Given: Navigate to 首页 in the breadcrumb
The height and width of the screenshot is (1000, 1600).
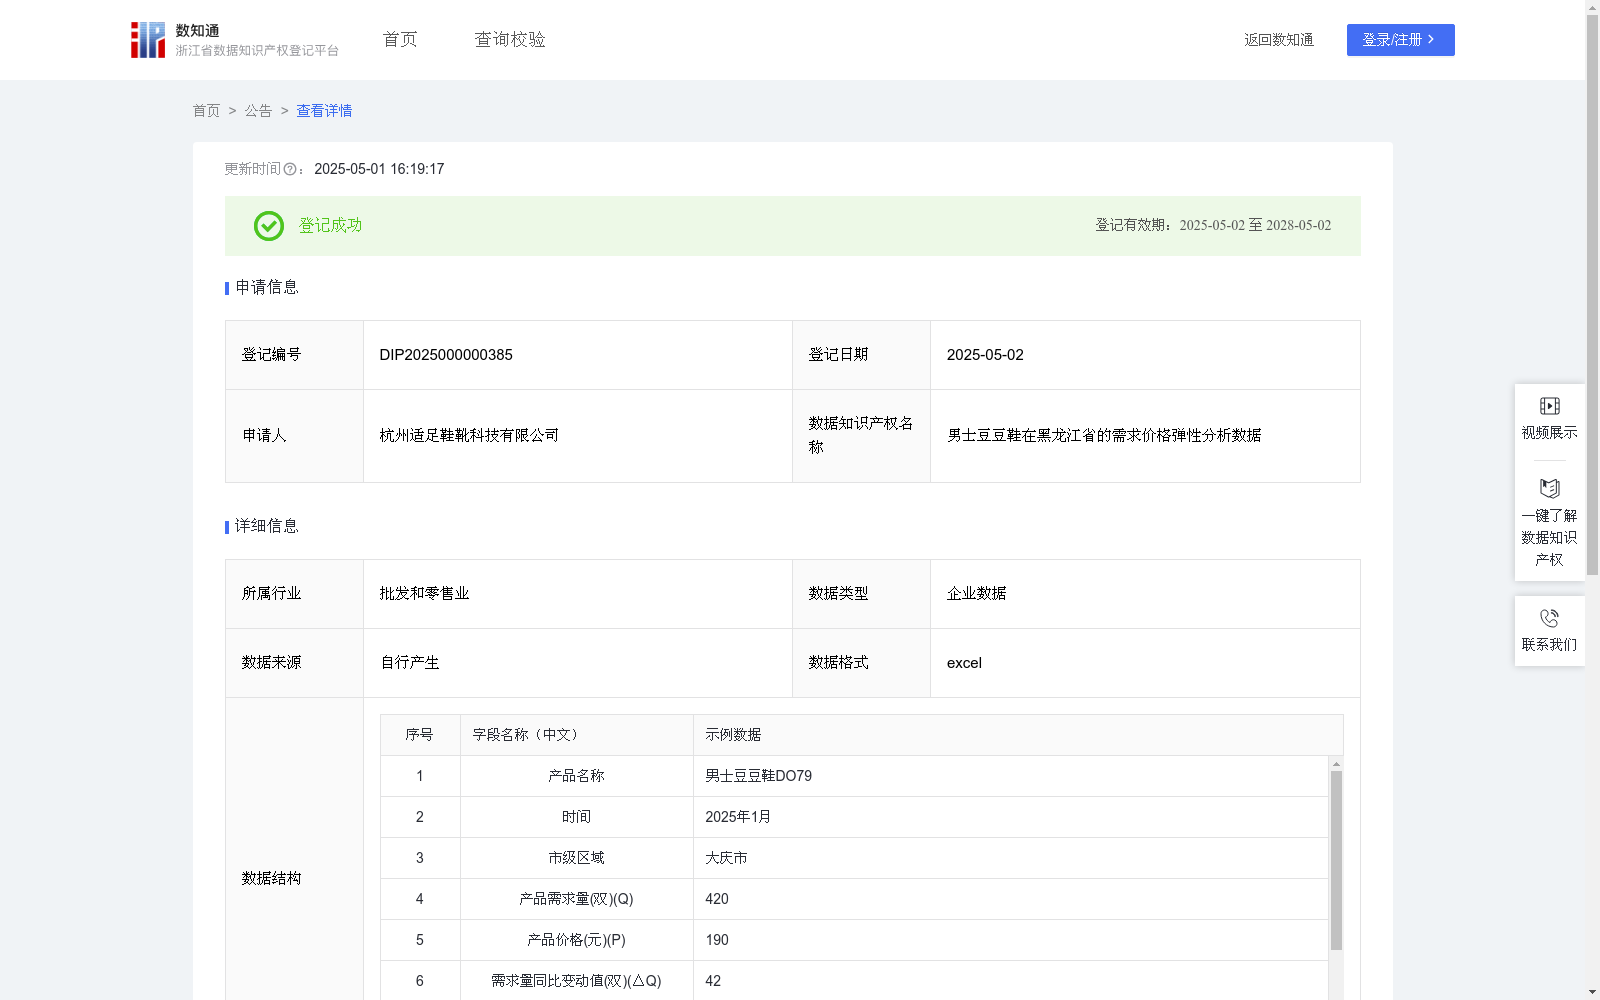Looking at the screenshot, I should coord(206,110).
